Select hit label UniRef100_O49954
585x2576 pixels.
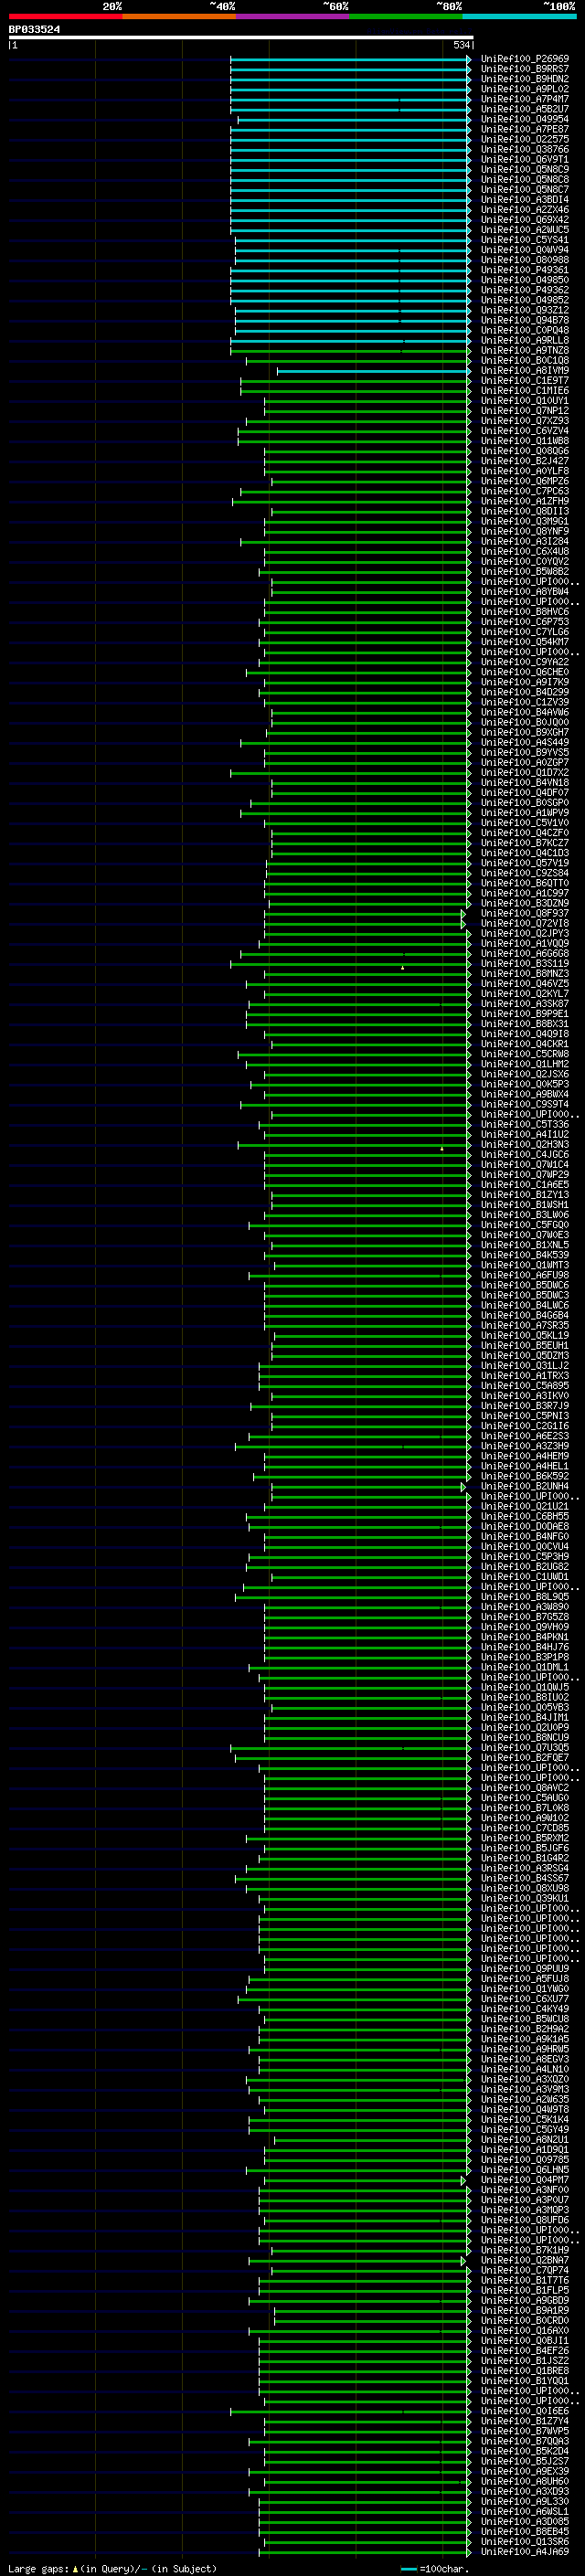coord(524,119)
